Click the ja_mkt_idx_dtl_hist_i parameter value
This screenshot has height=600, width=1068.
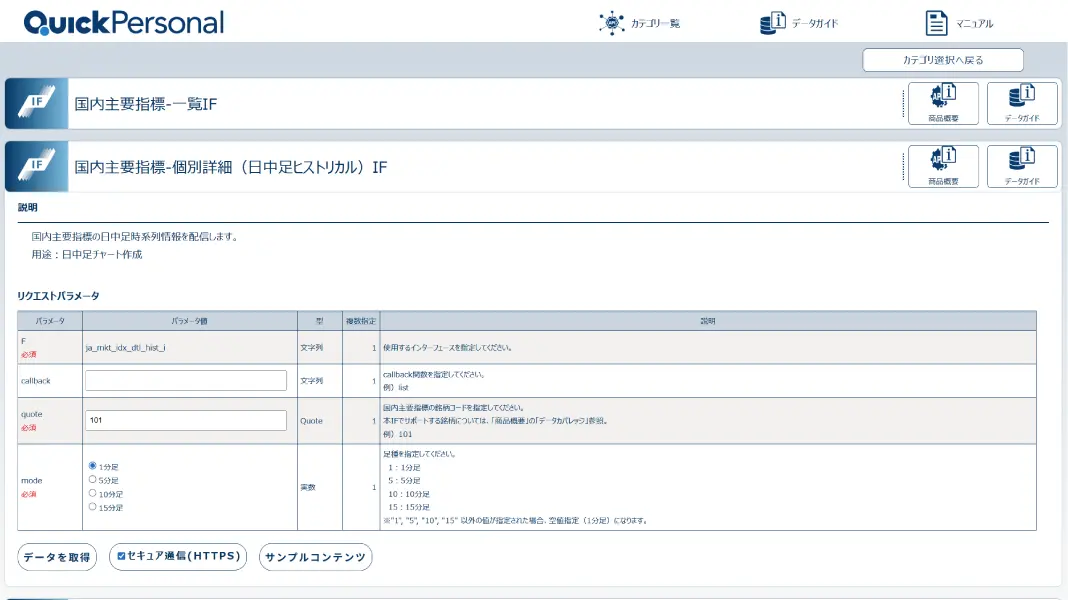(125, 347)
